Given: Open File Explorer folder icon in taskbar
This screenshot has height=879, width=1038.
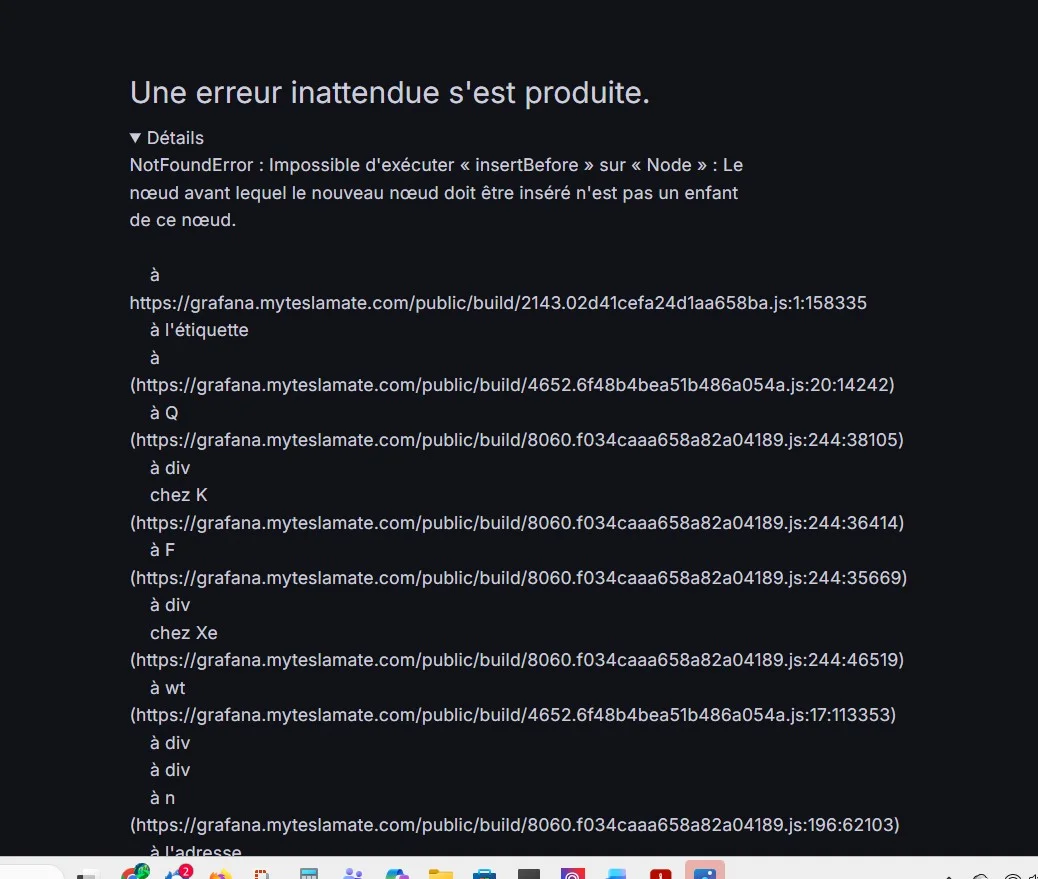Looking at the screenshot, I should pyautogui.click(x=441, y=873).
